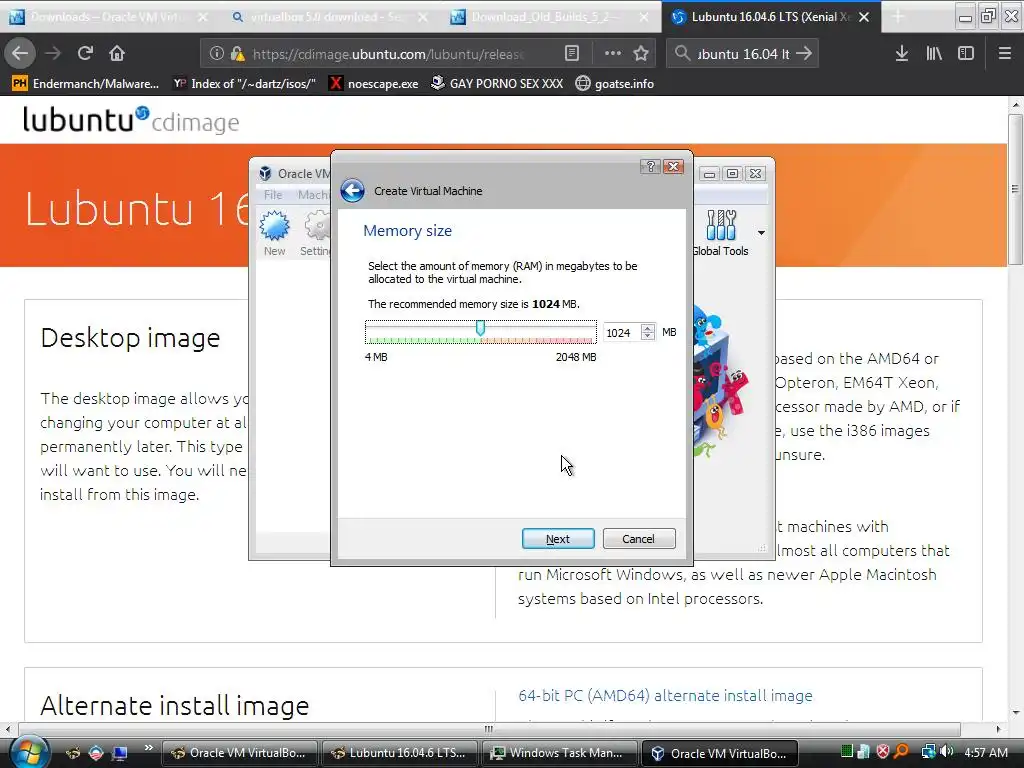Expand the quick launch chevron in taskbar
The height and width of the screenshot is (768, 1024).
click(x=148, y=747)
